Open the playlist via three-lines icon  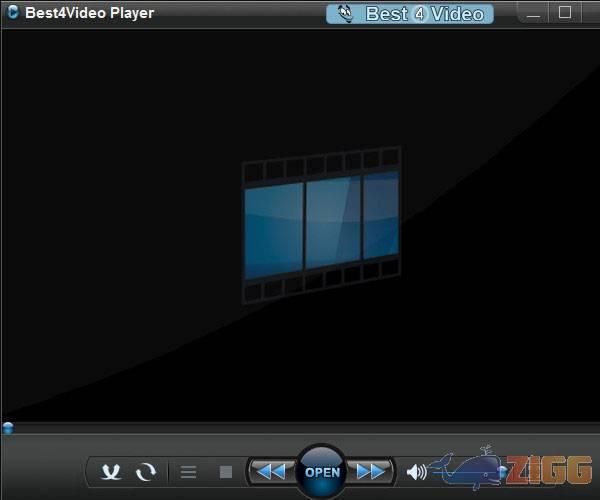tap(188, 472)
